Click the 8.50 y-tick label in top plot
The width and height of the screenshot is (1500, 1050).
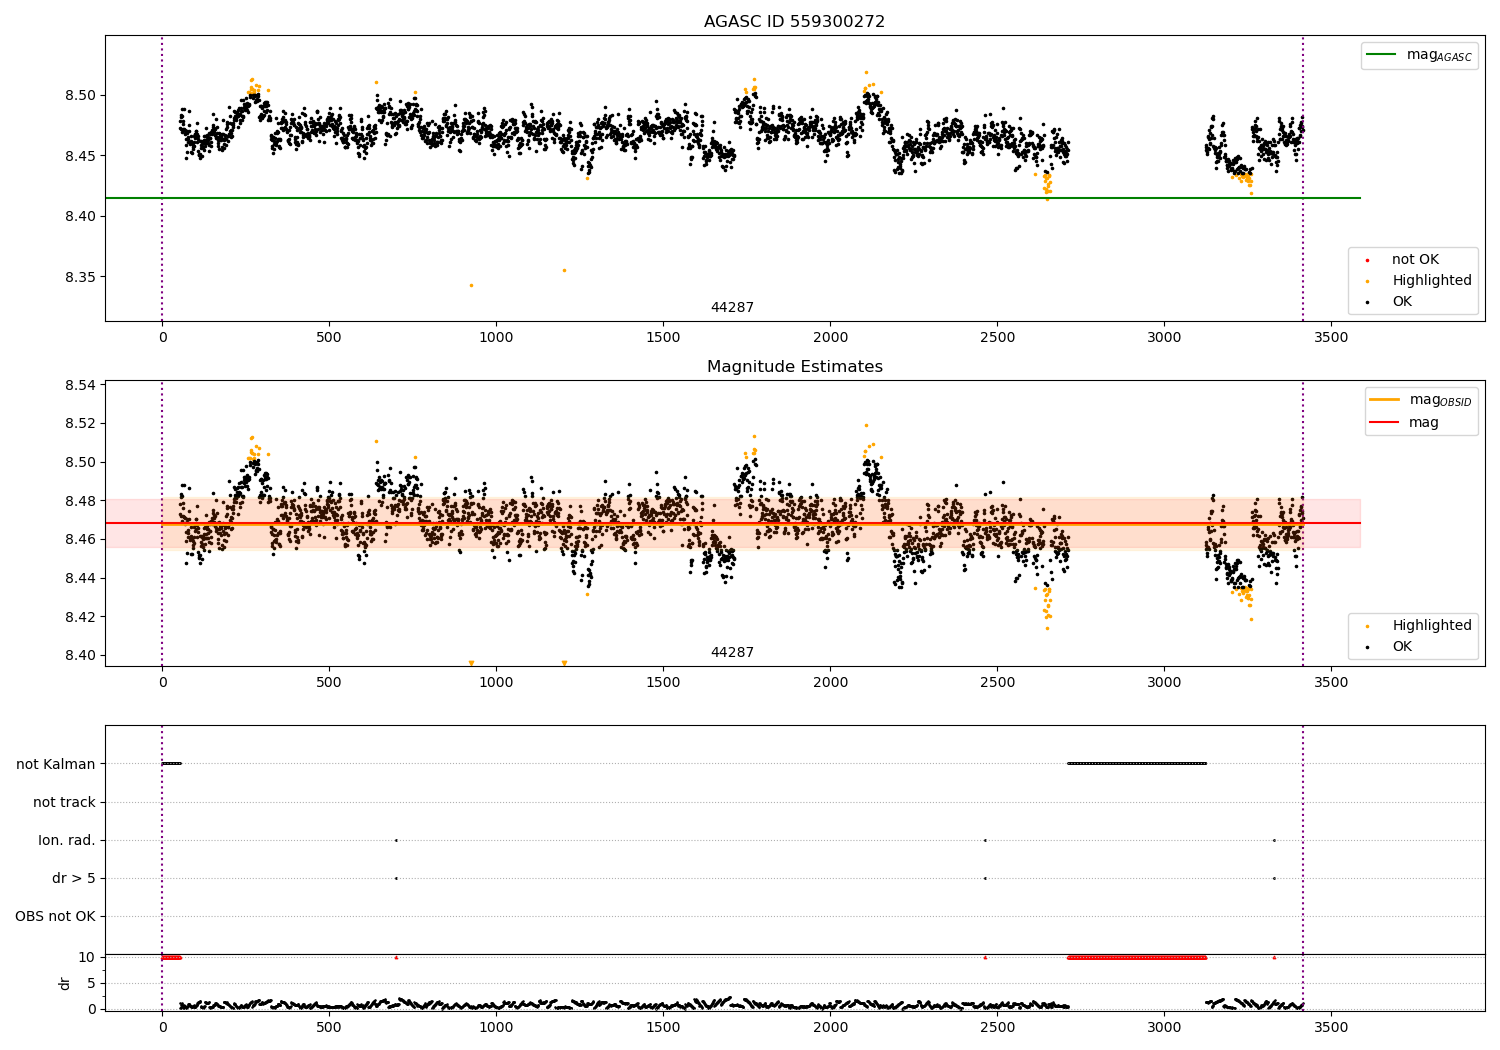point(79,96)
